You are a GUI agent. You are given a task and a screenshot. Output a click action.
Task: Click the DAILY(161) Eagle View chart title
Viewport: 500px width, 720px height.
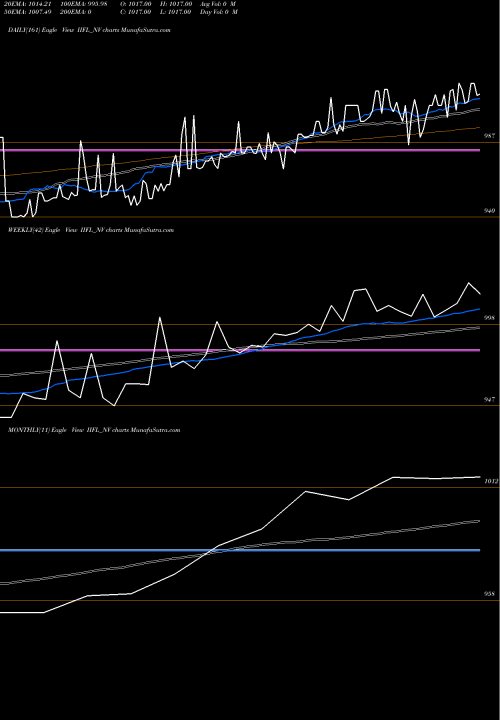pyautogui.click(x=89, y=30)
